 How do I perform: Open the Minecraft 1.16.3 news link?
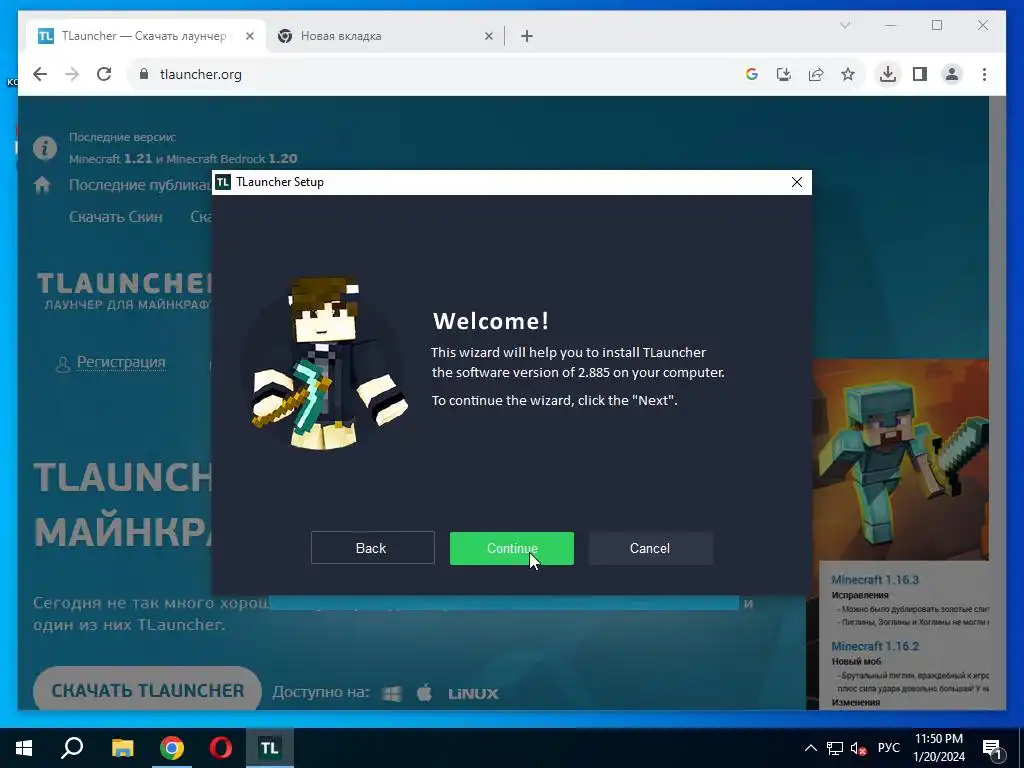(x=875, y=580)
